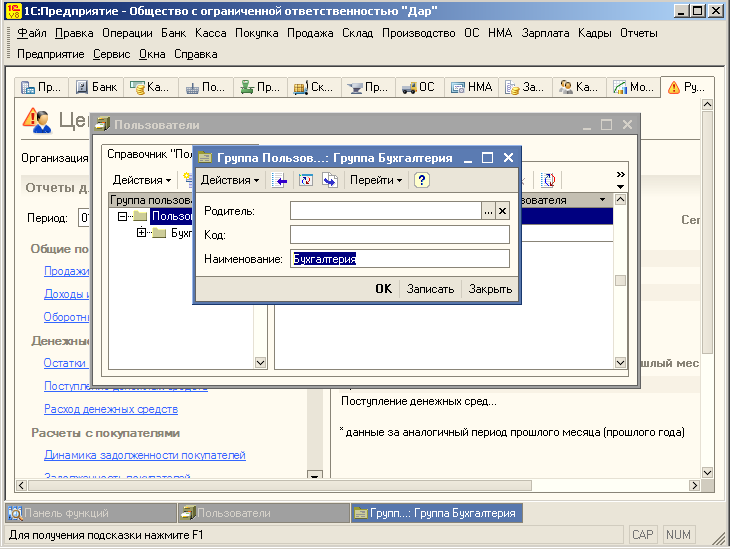Click the re-read data icon in group dialog

tap(306, 180)
